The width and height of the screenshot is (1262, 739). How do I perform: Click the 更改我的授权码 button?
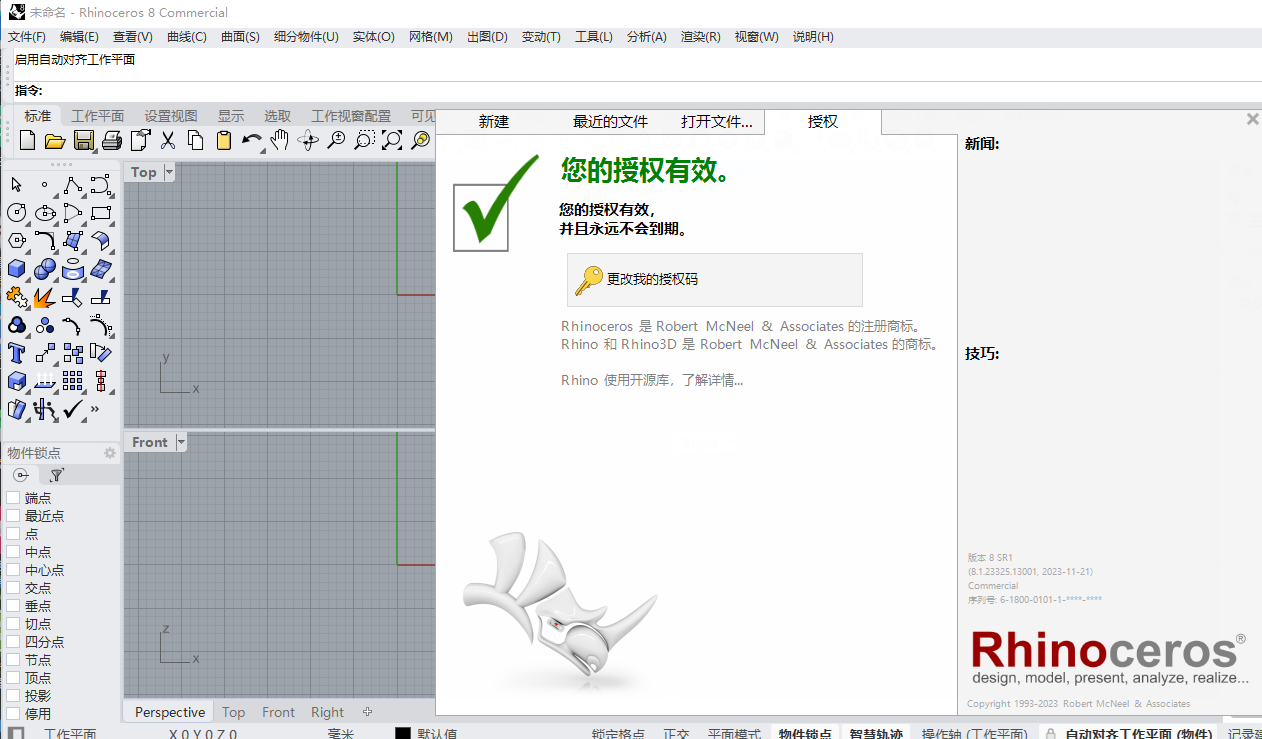coord(714,280)
